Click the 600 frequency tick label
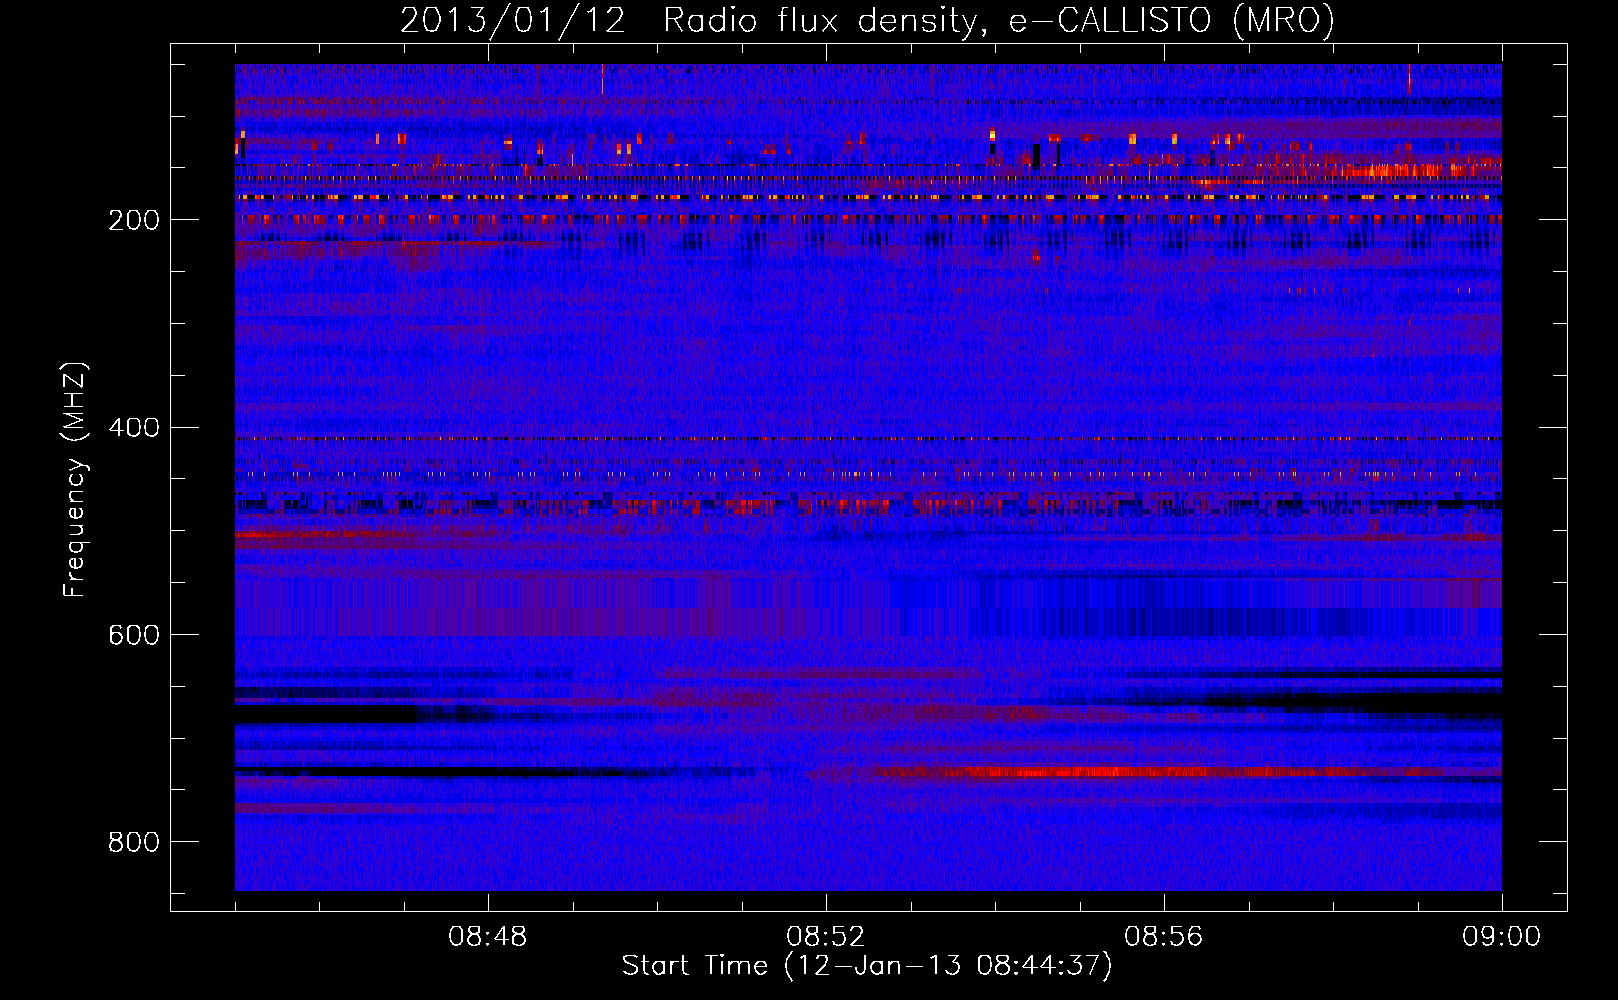This screenshot has width=1618, height=1000. [134, 635]
